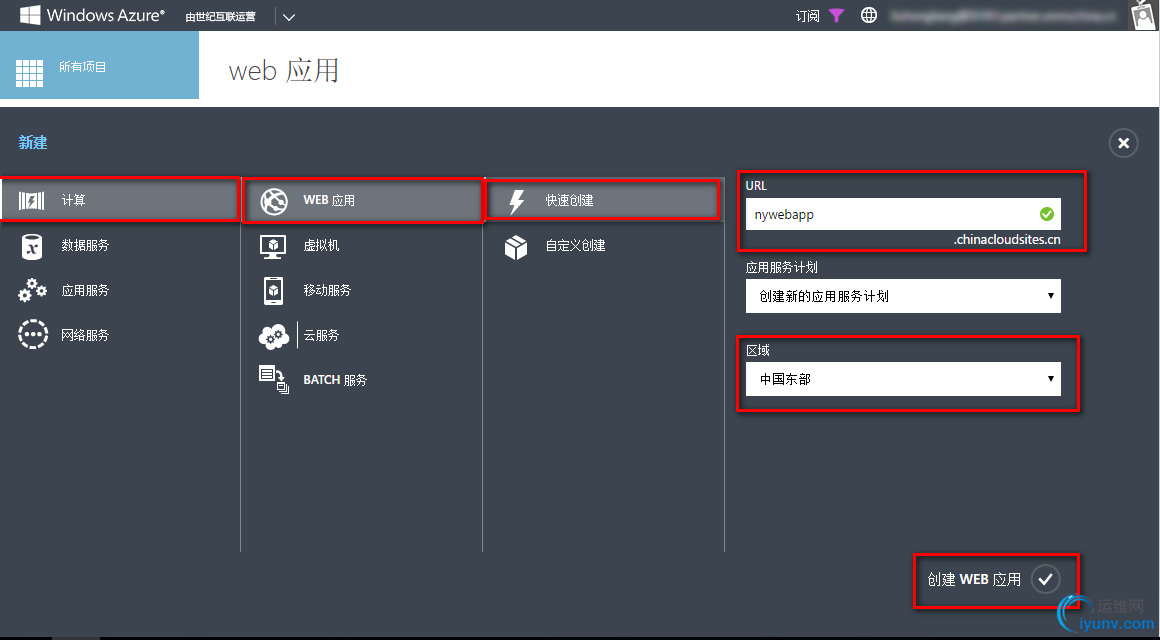Click the user avatar in top corner
This screenshot has width=1160, height=640.
pyautogui.click(x=1145, y=15)
